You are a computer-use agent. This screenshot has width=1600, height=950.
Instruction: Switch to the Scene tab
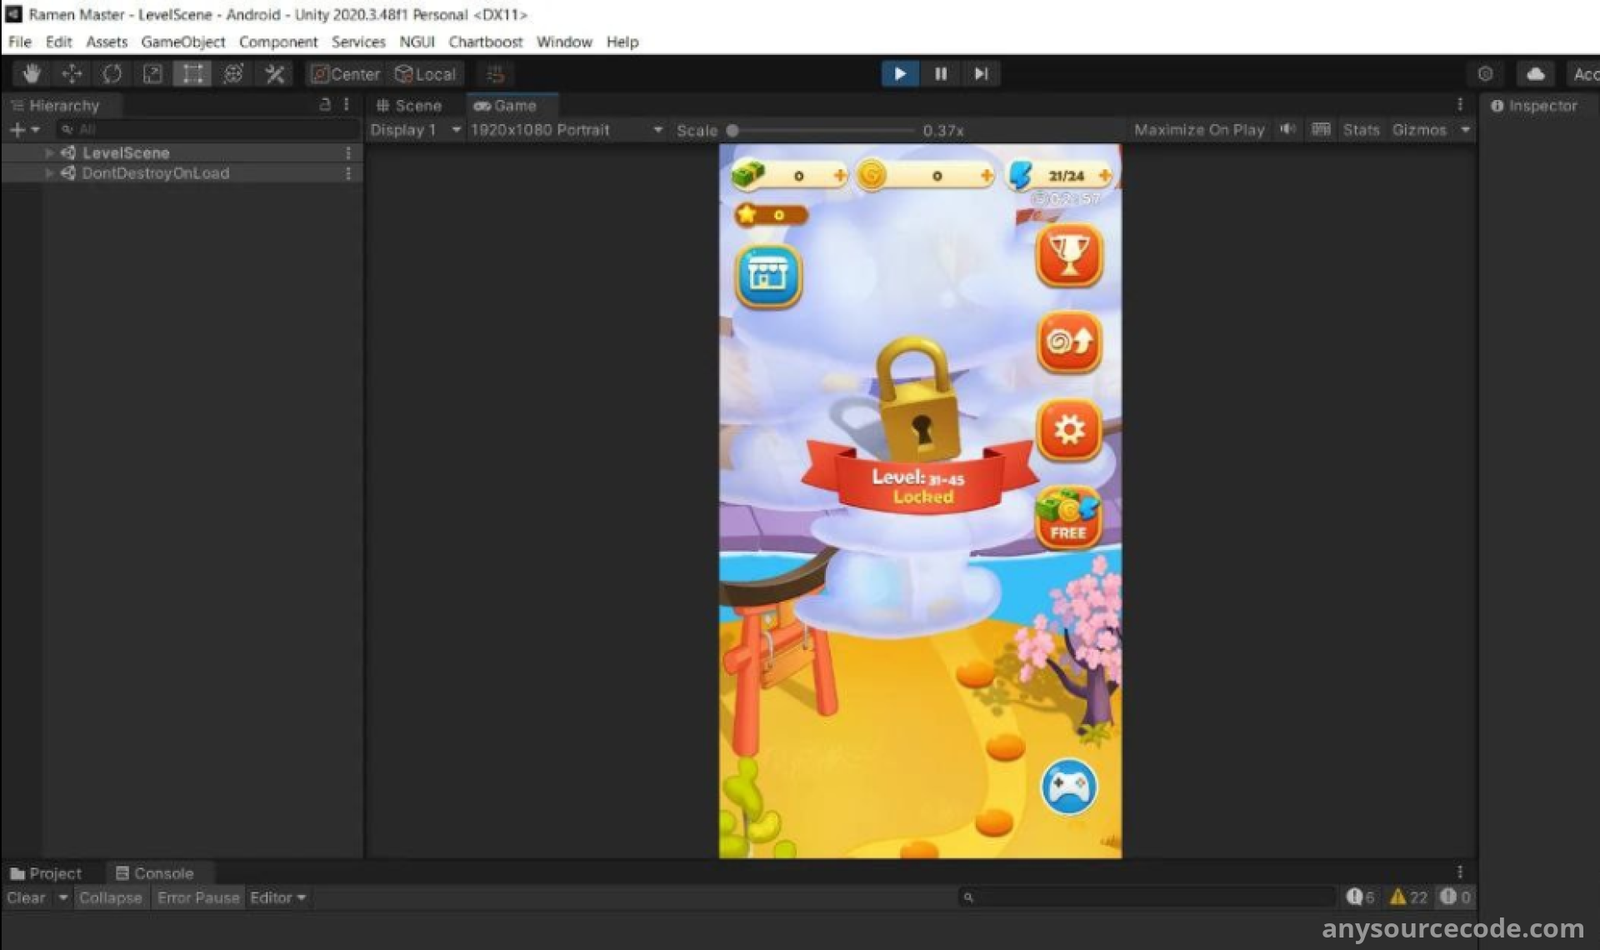[409, 106]
